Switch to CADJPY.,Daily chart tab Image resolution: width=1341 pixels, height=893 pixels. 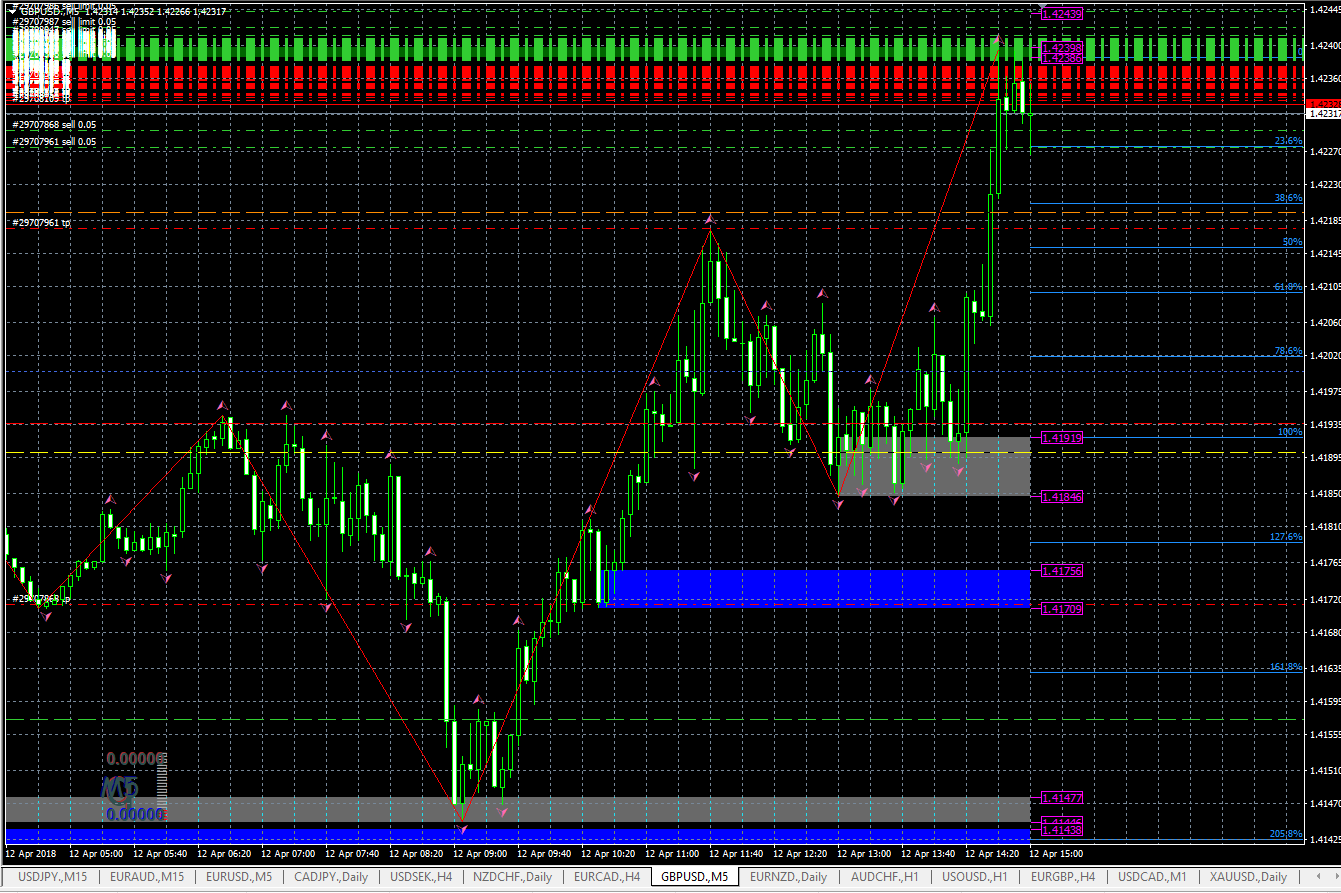tap(331, 877)
